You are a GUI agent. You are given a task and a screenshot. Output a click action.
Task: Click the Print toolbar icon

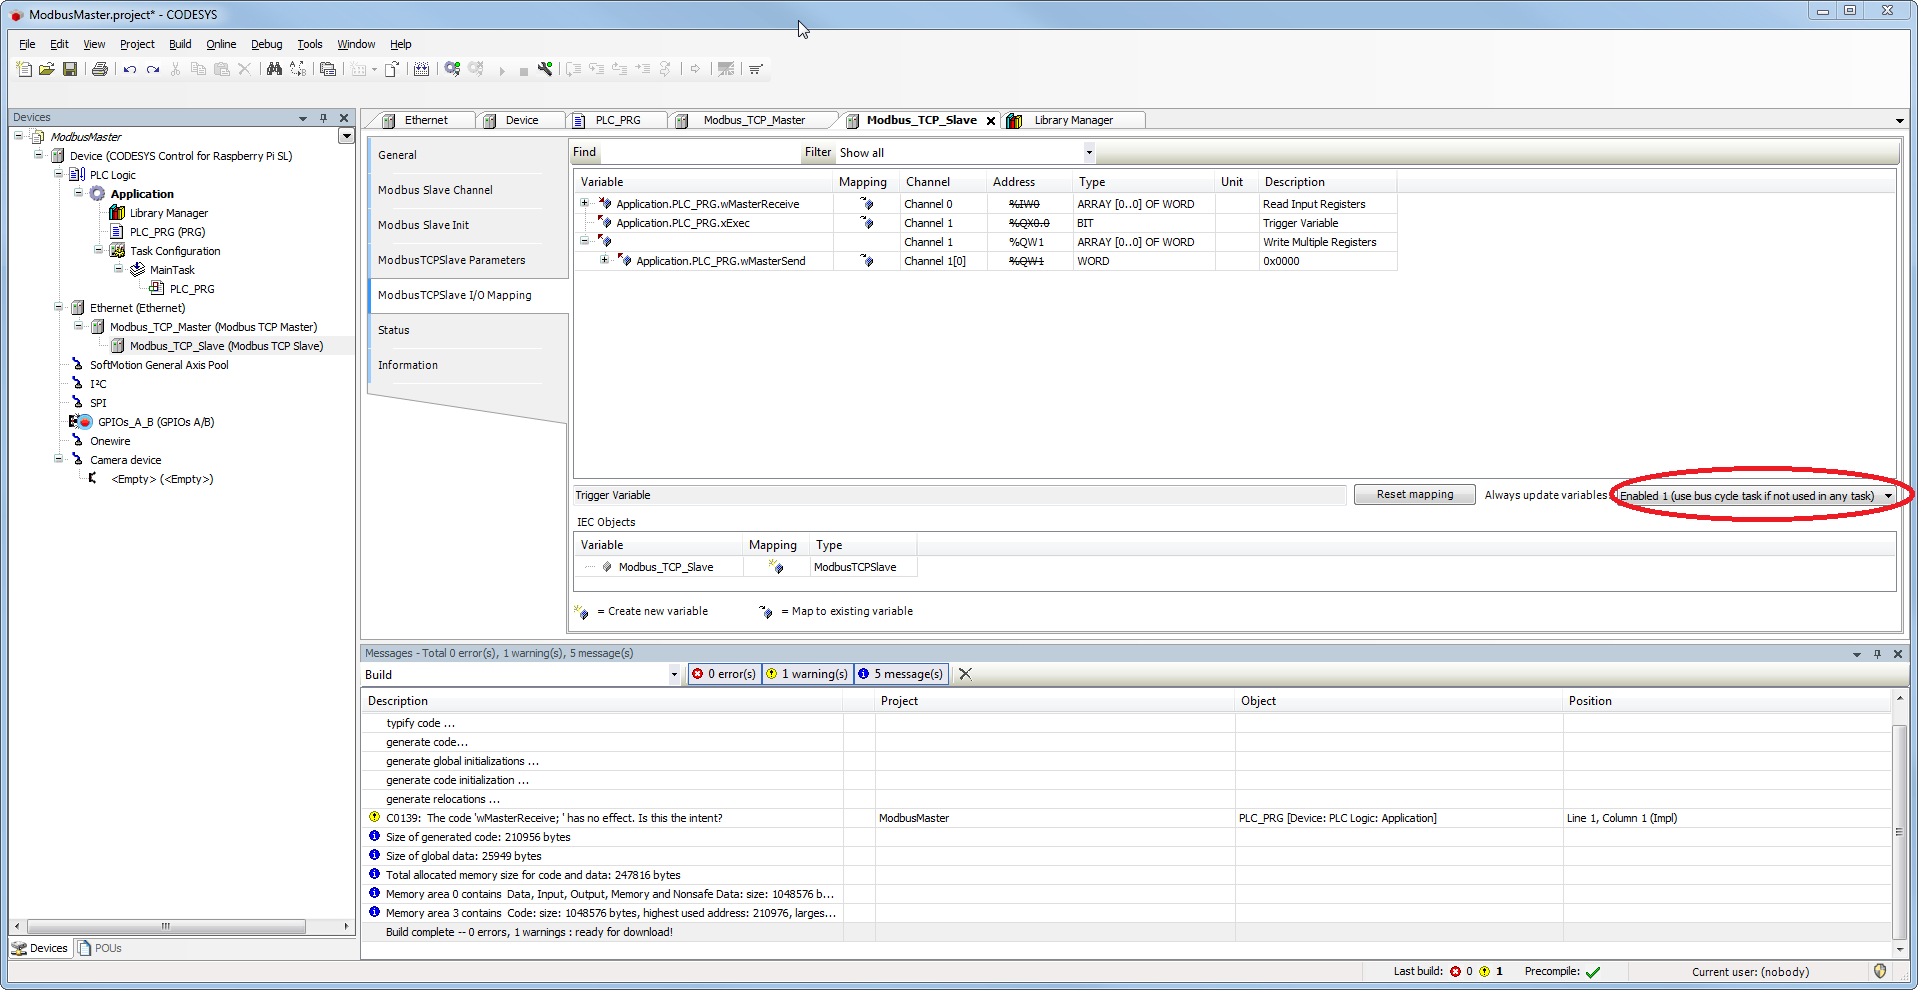[99, 69]
